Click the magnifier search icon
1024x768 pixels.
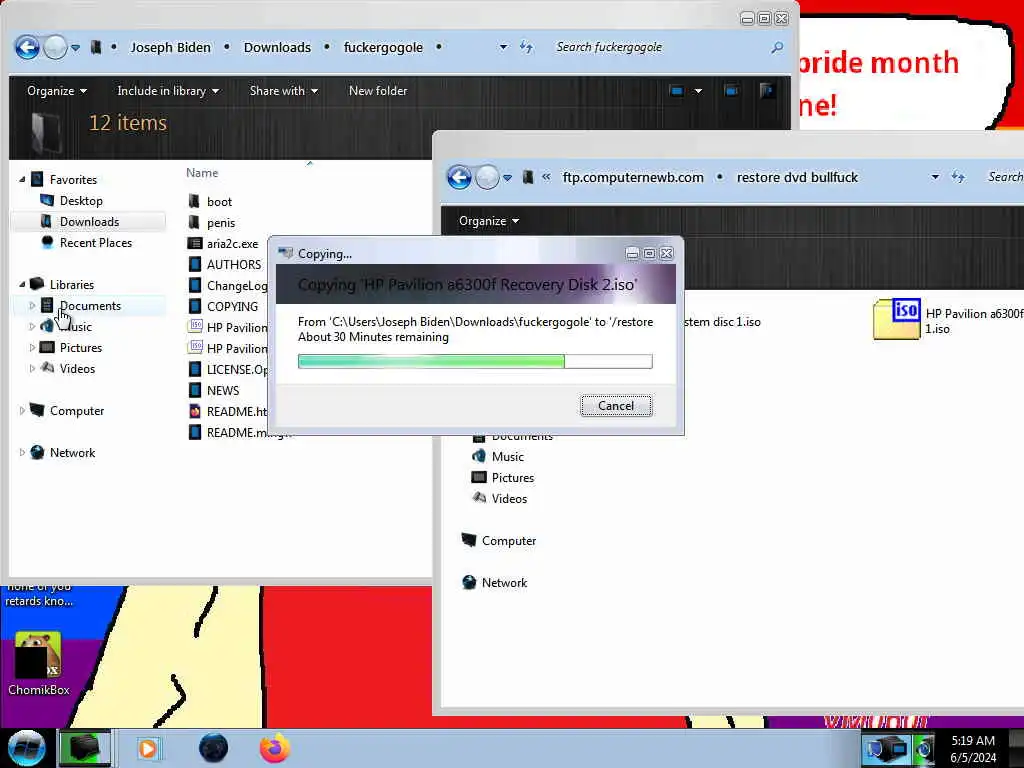click(x=777, y=48)
